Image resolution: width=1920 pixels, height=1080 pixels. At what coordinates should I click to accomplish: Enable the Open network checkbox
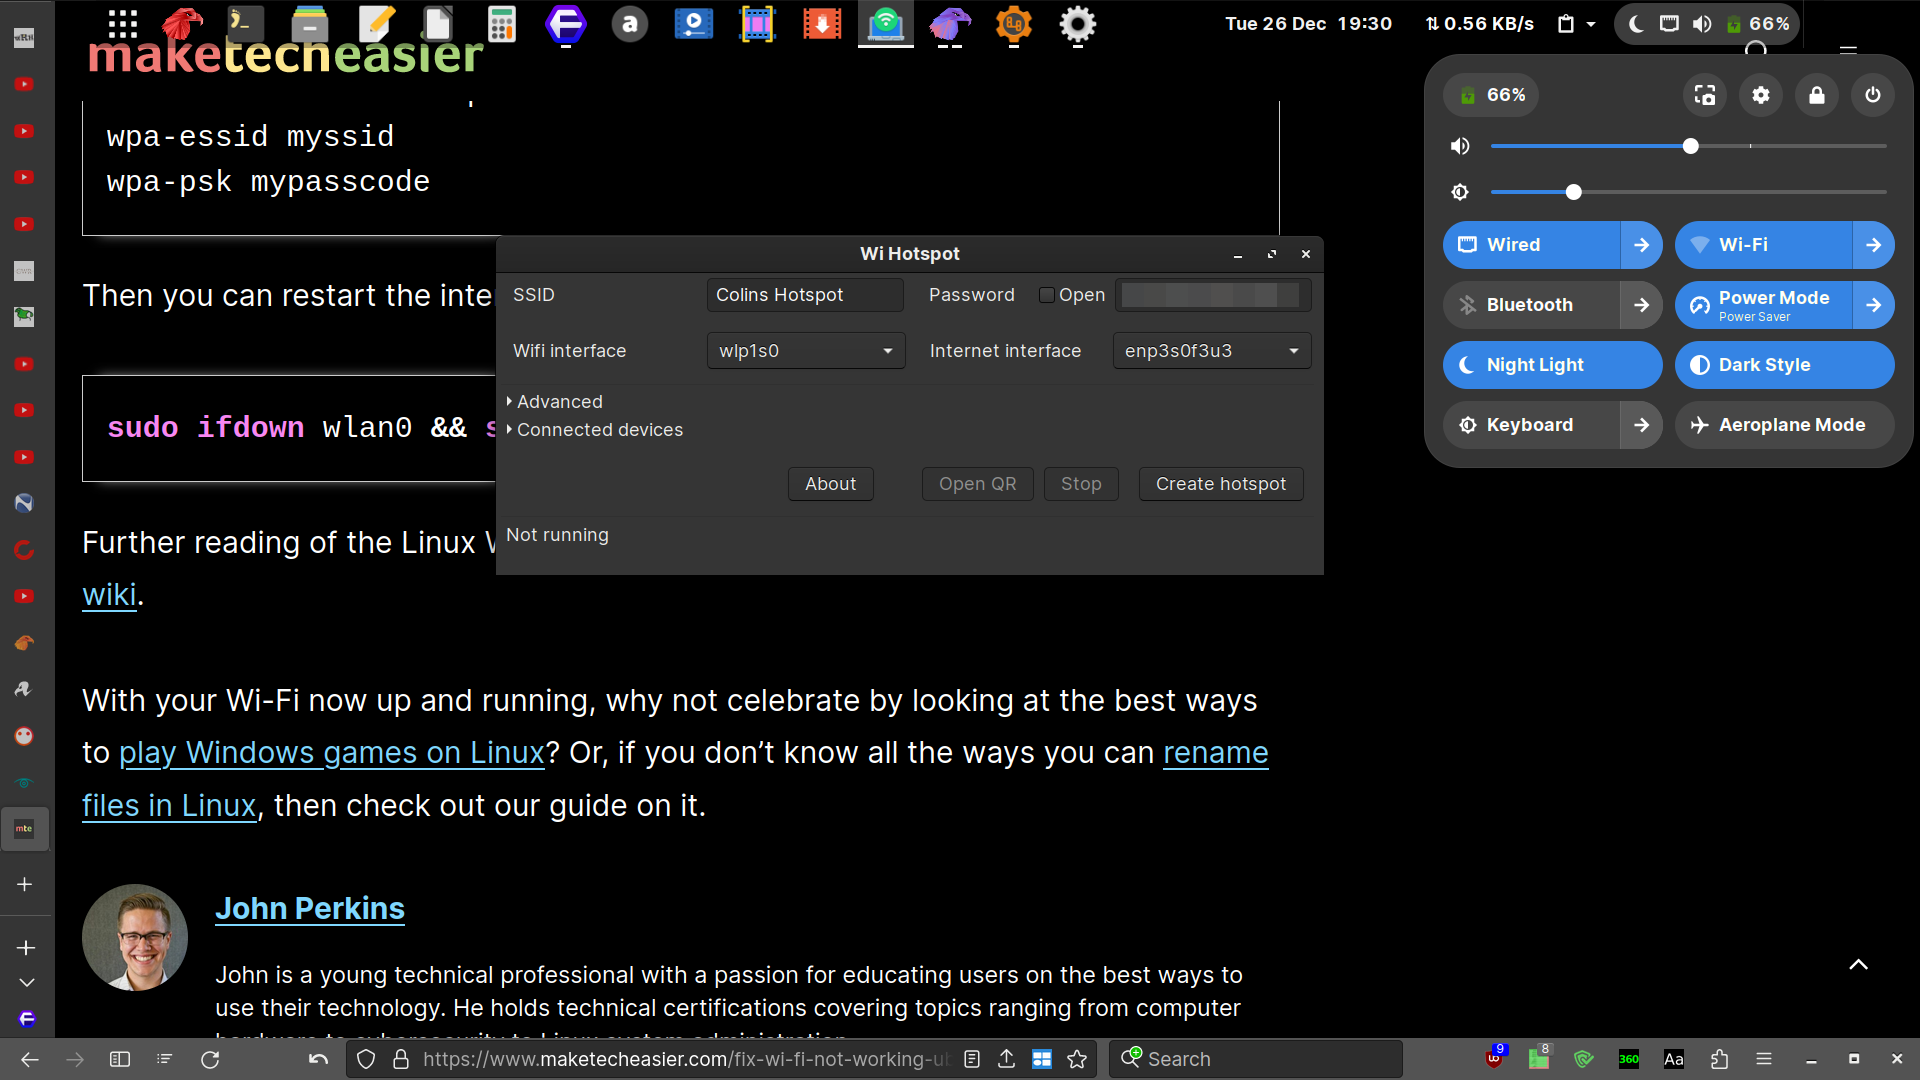[1047, 295]
